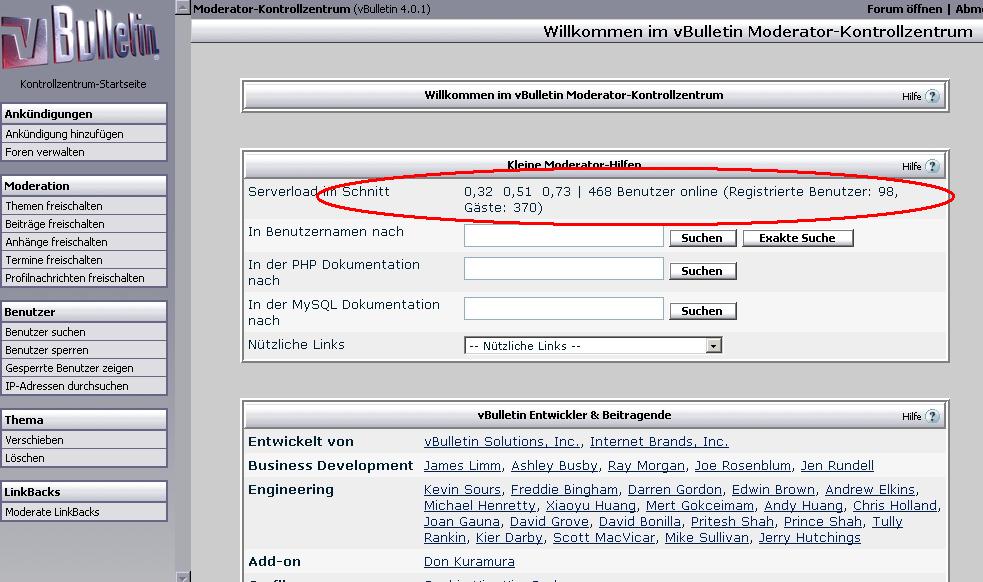Image resolution: width=983 pixels, height=582 pixels.
Task: Select Profilnachrichten freischalten
Action: (x=84, y=278)
